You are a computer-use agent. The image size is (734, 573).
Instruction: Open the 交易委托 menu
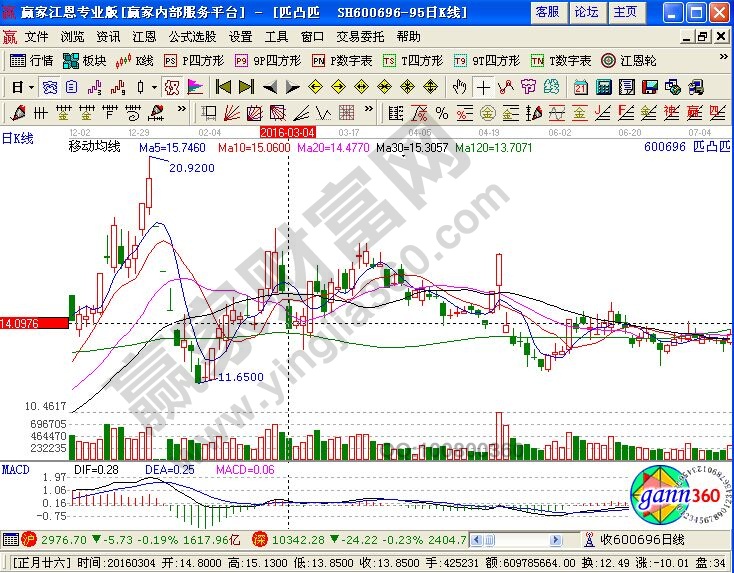tap(356, 36)
